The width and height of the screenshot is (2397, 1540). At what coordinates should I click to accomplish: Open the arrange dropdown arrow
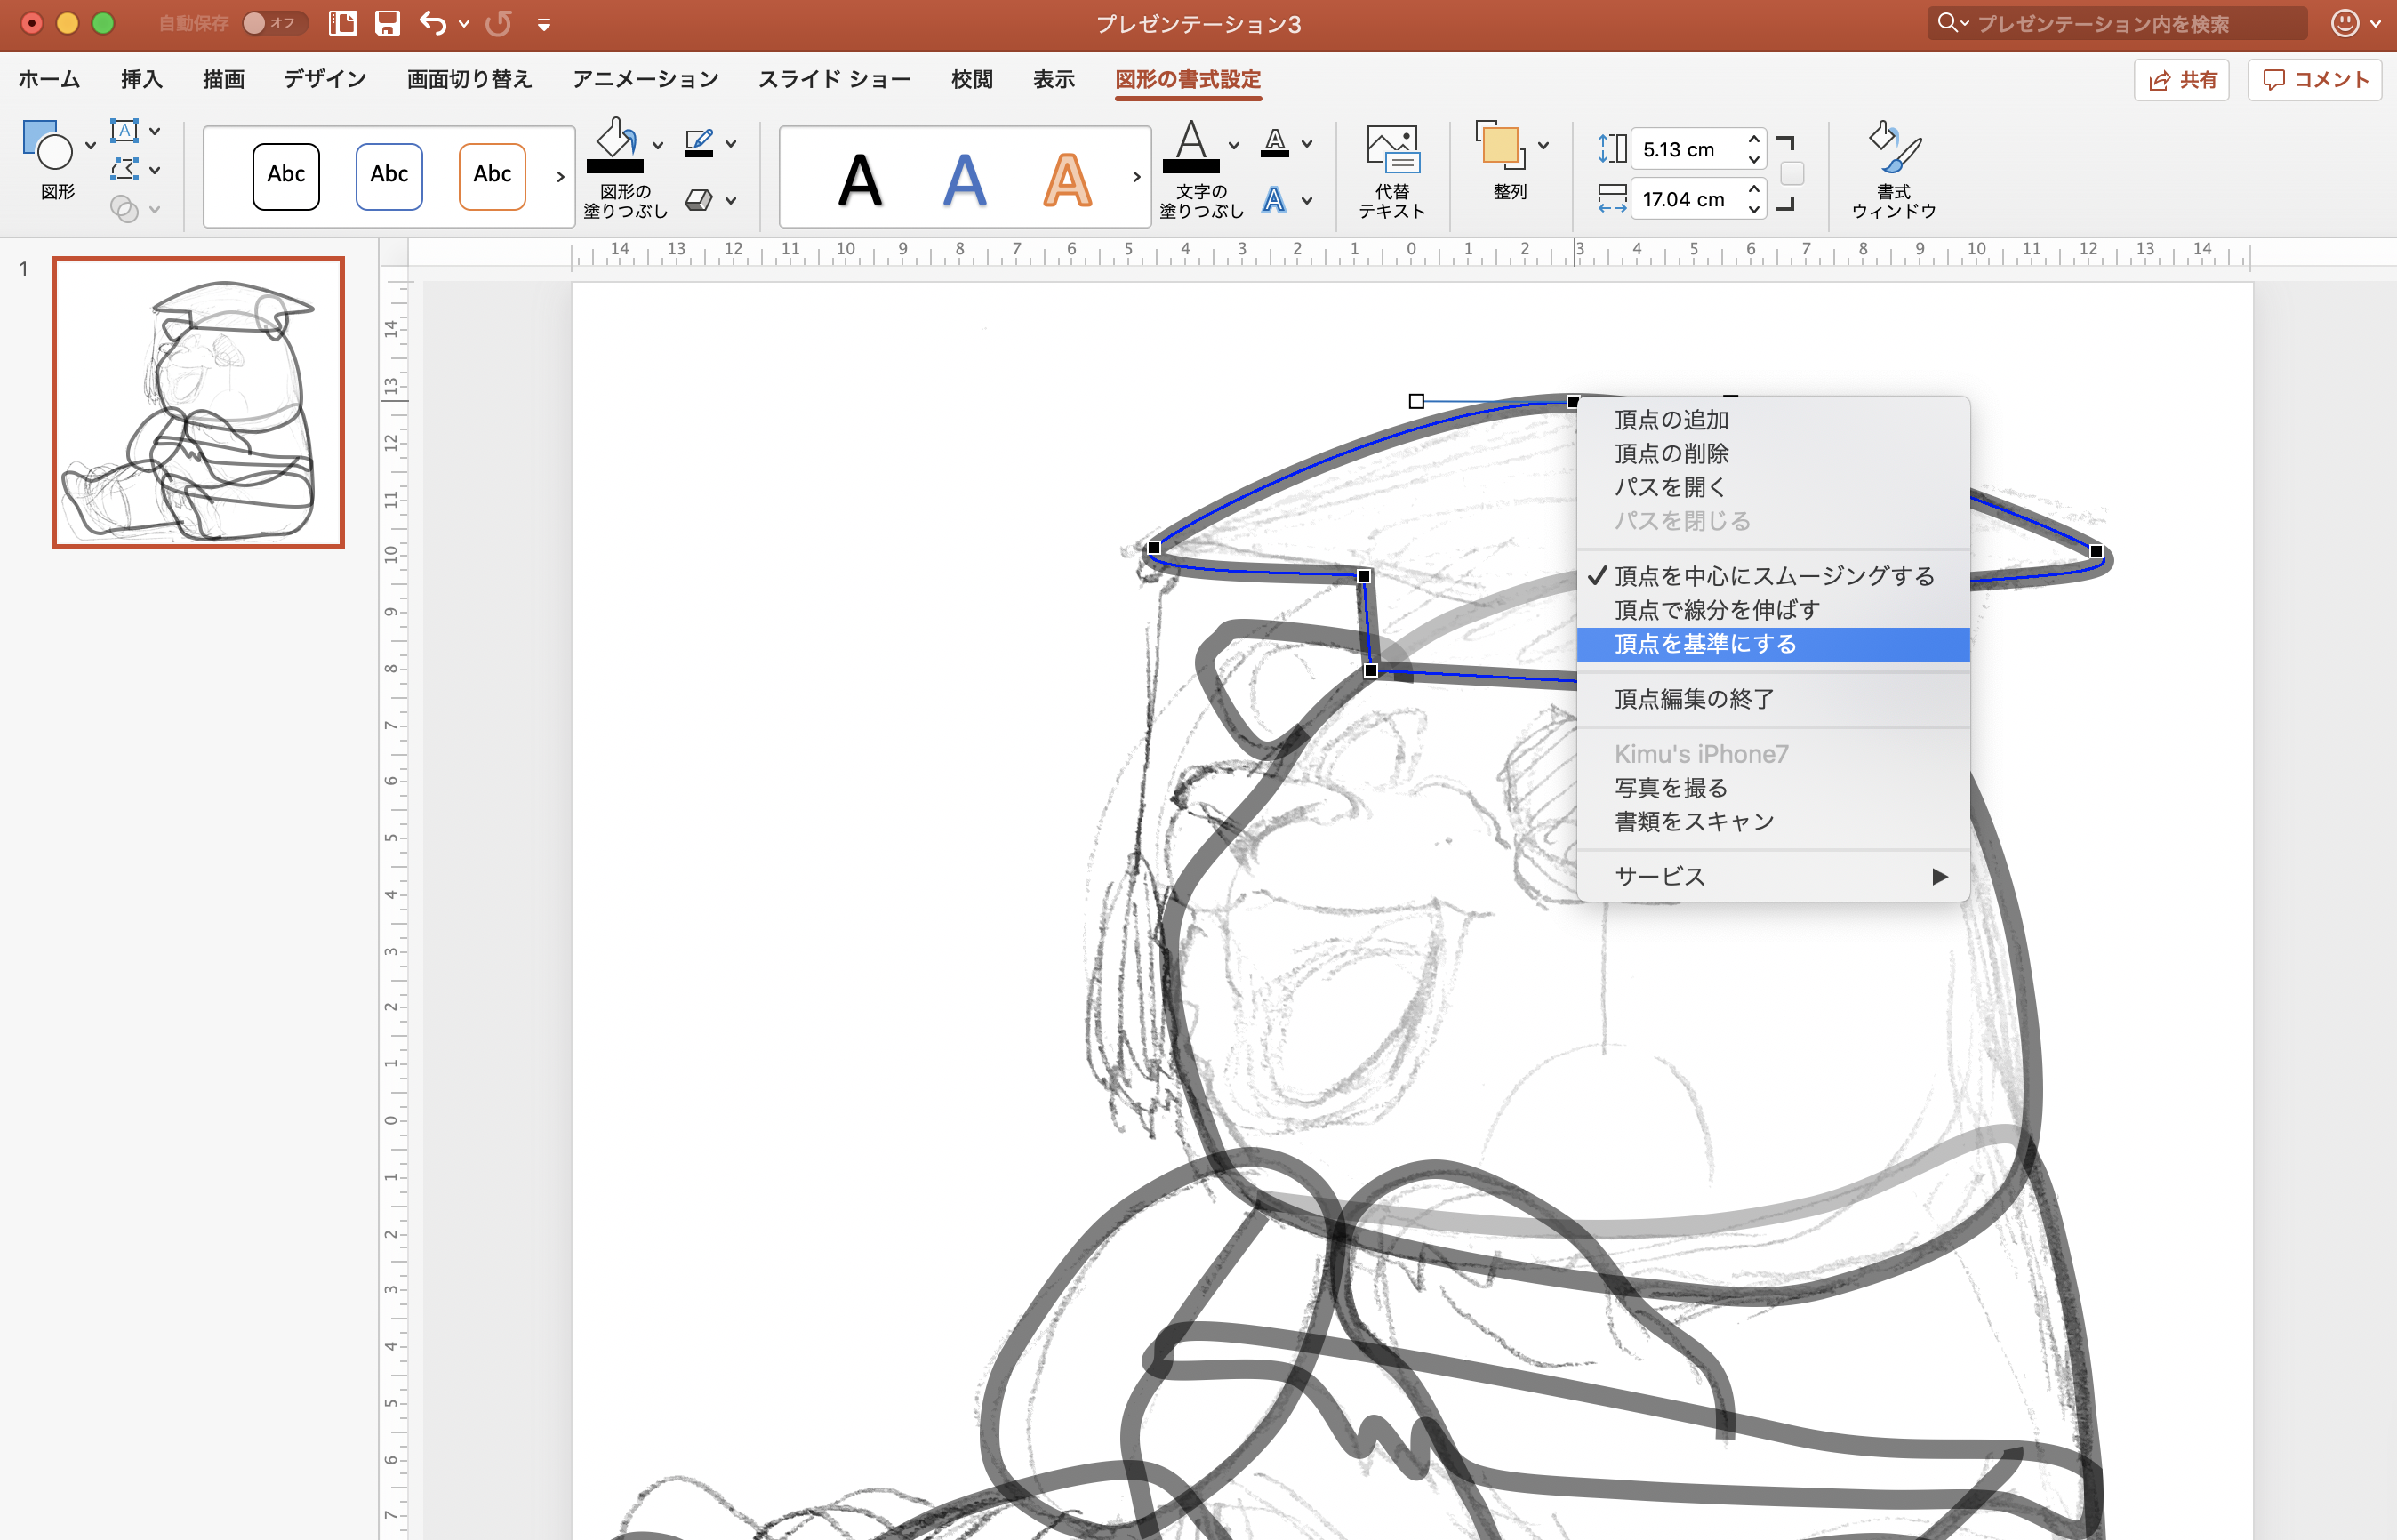[x=1543, y=146]
